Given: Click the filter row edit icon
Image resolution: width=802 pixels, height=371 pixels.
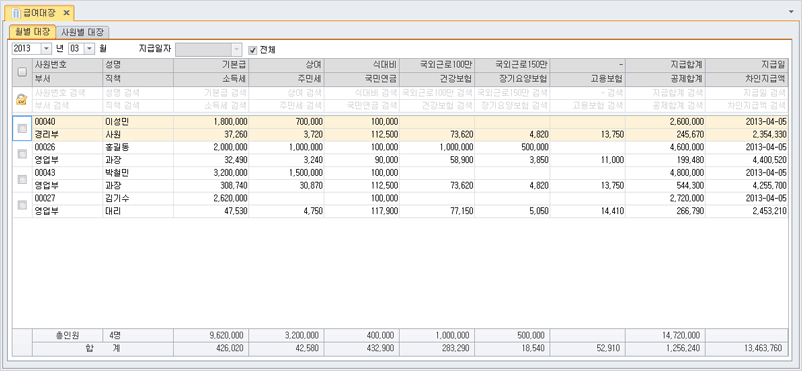Looking at the screenshot, I should click(x=21, y=100).
